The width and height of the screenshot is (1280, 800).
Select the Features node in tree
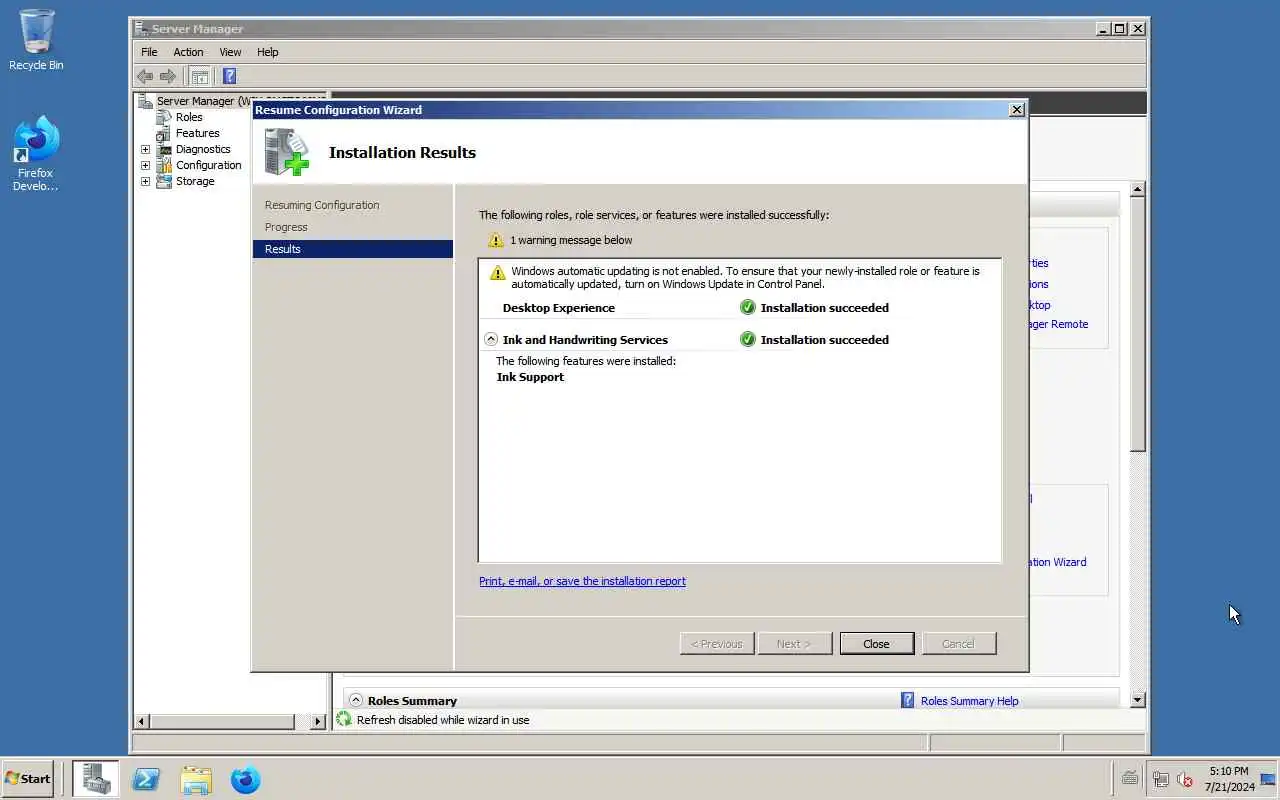click(x=197, y=133)
